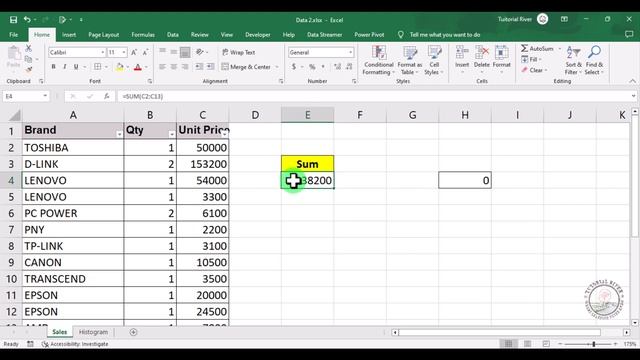
Task: Click the Orientation text angle icon
Action: pos(200,52)
